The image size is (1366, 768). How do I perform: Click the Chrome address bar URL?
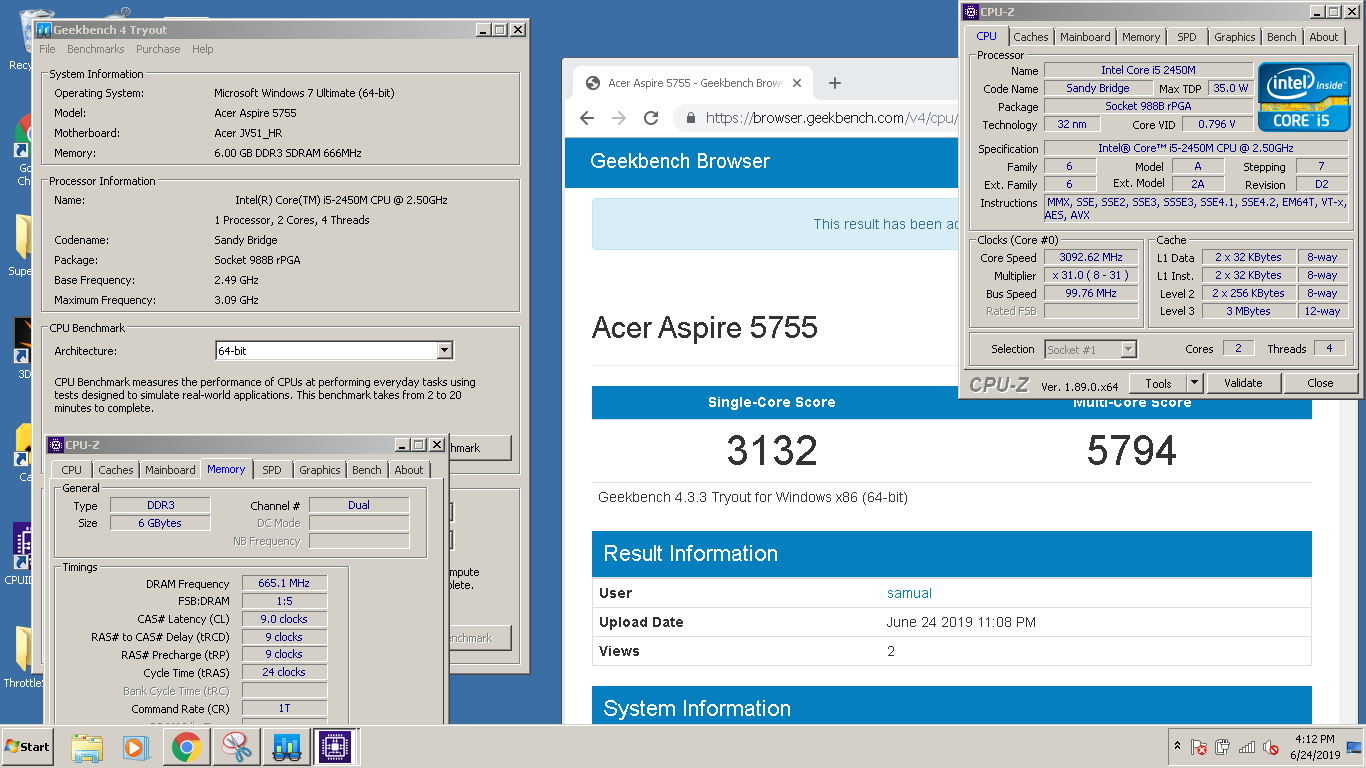tap(830, 118)
